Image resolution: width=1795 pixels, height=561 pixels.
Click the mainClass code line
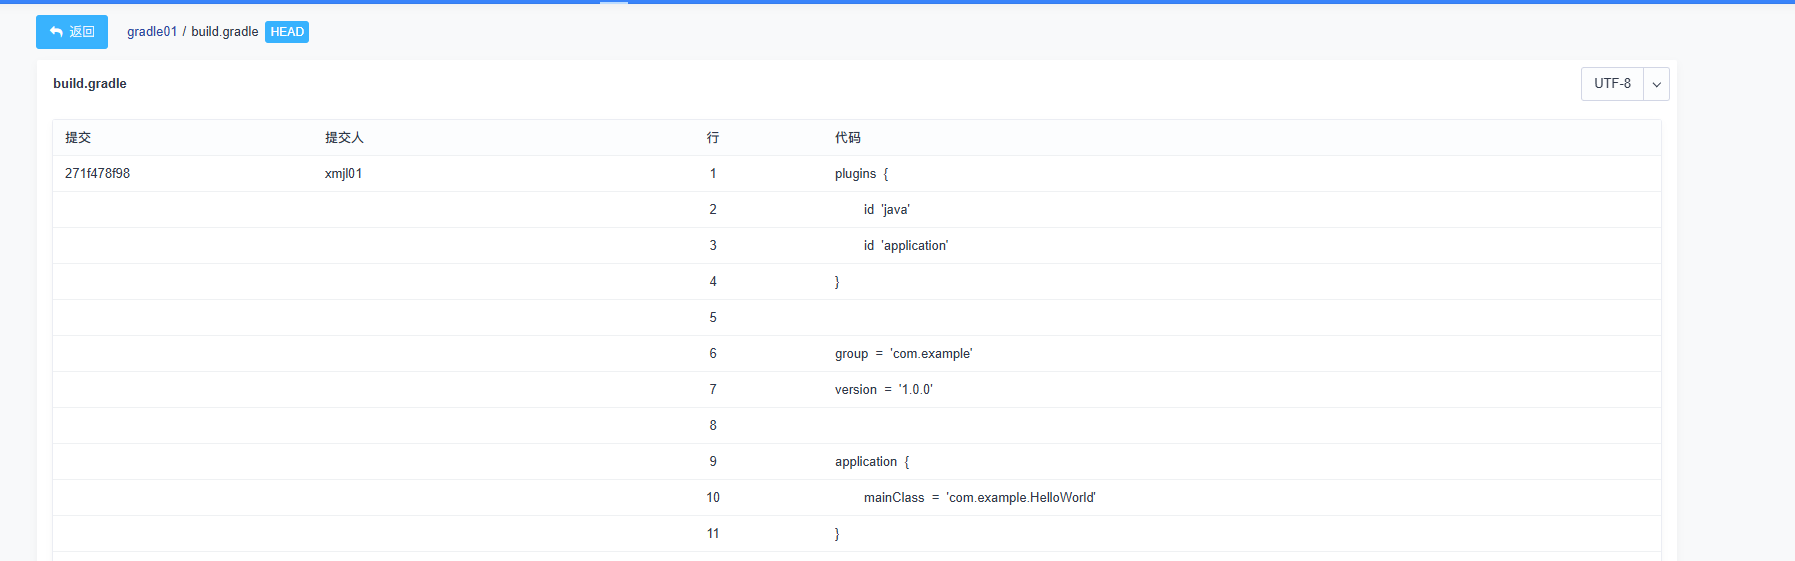[979, 498]
